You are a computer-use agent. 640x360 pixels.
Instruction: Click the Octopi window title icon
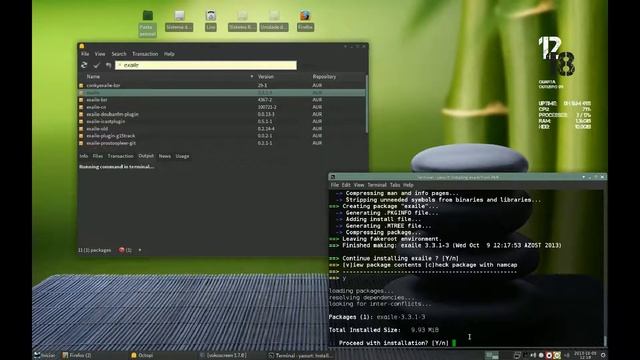(82, 46)
